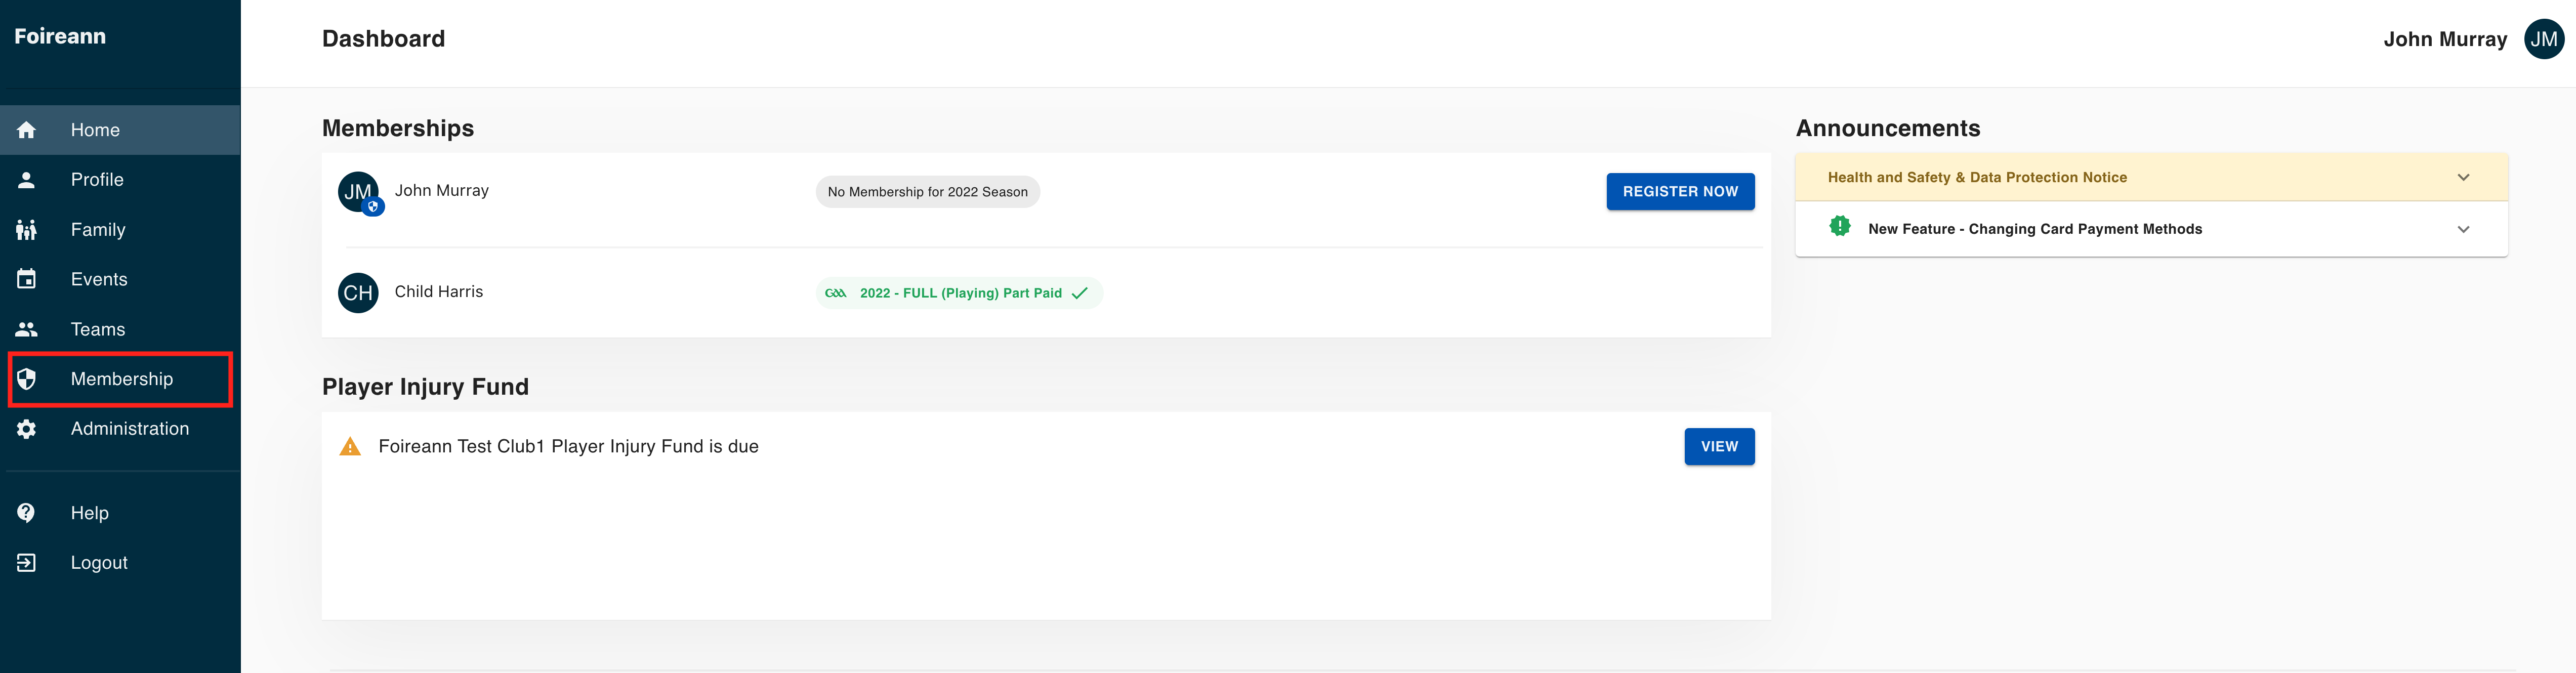Click the Memberships section heading

point(398,129)
